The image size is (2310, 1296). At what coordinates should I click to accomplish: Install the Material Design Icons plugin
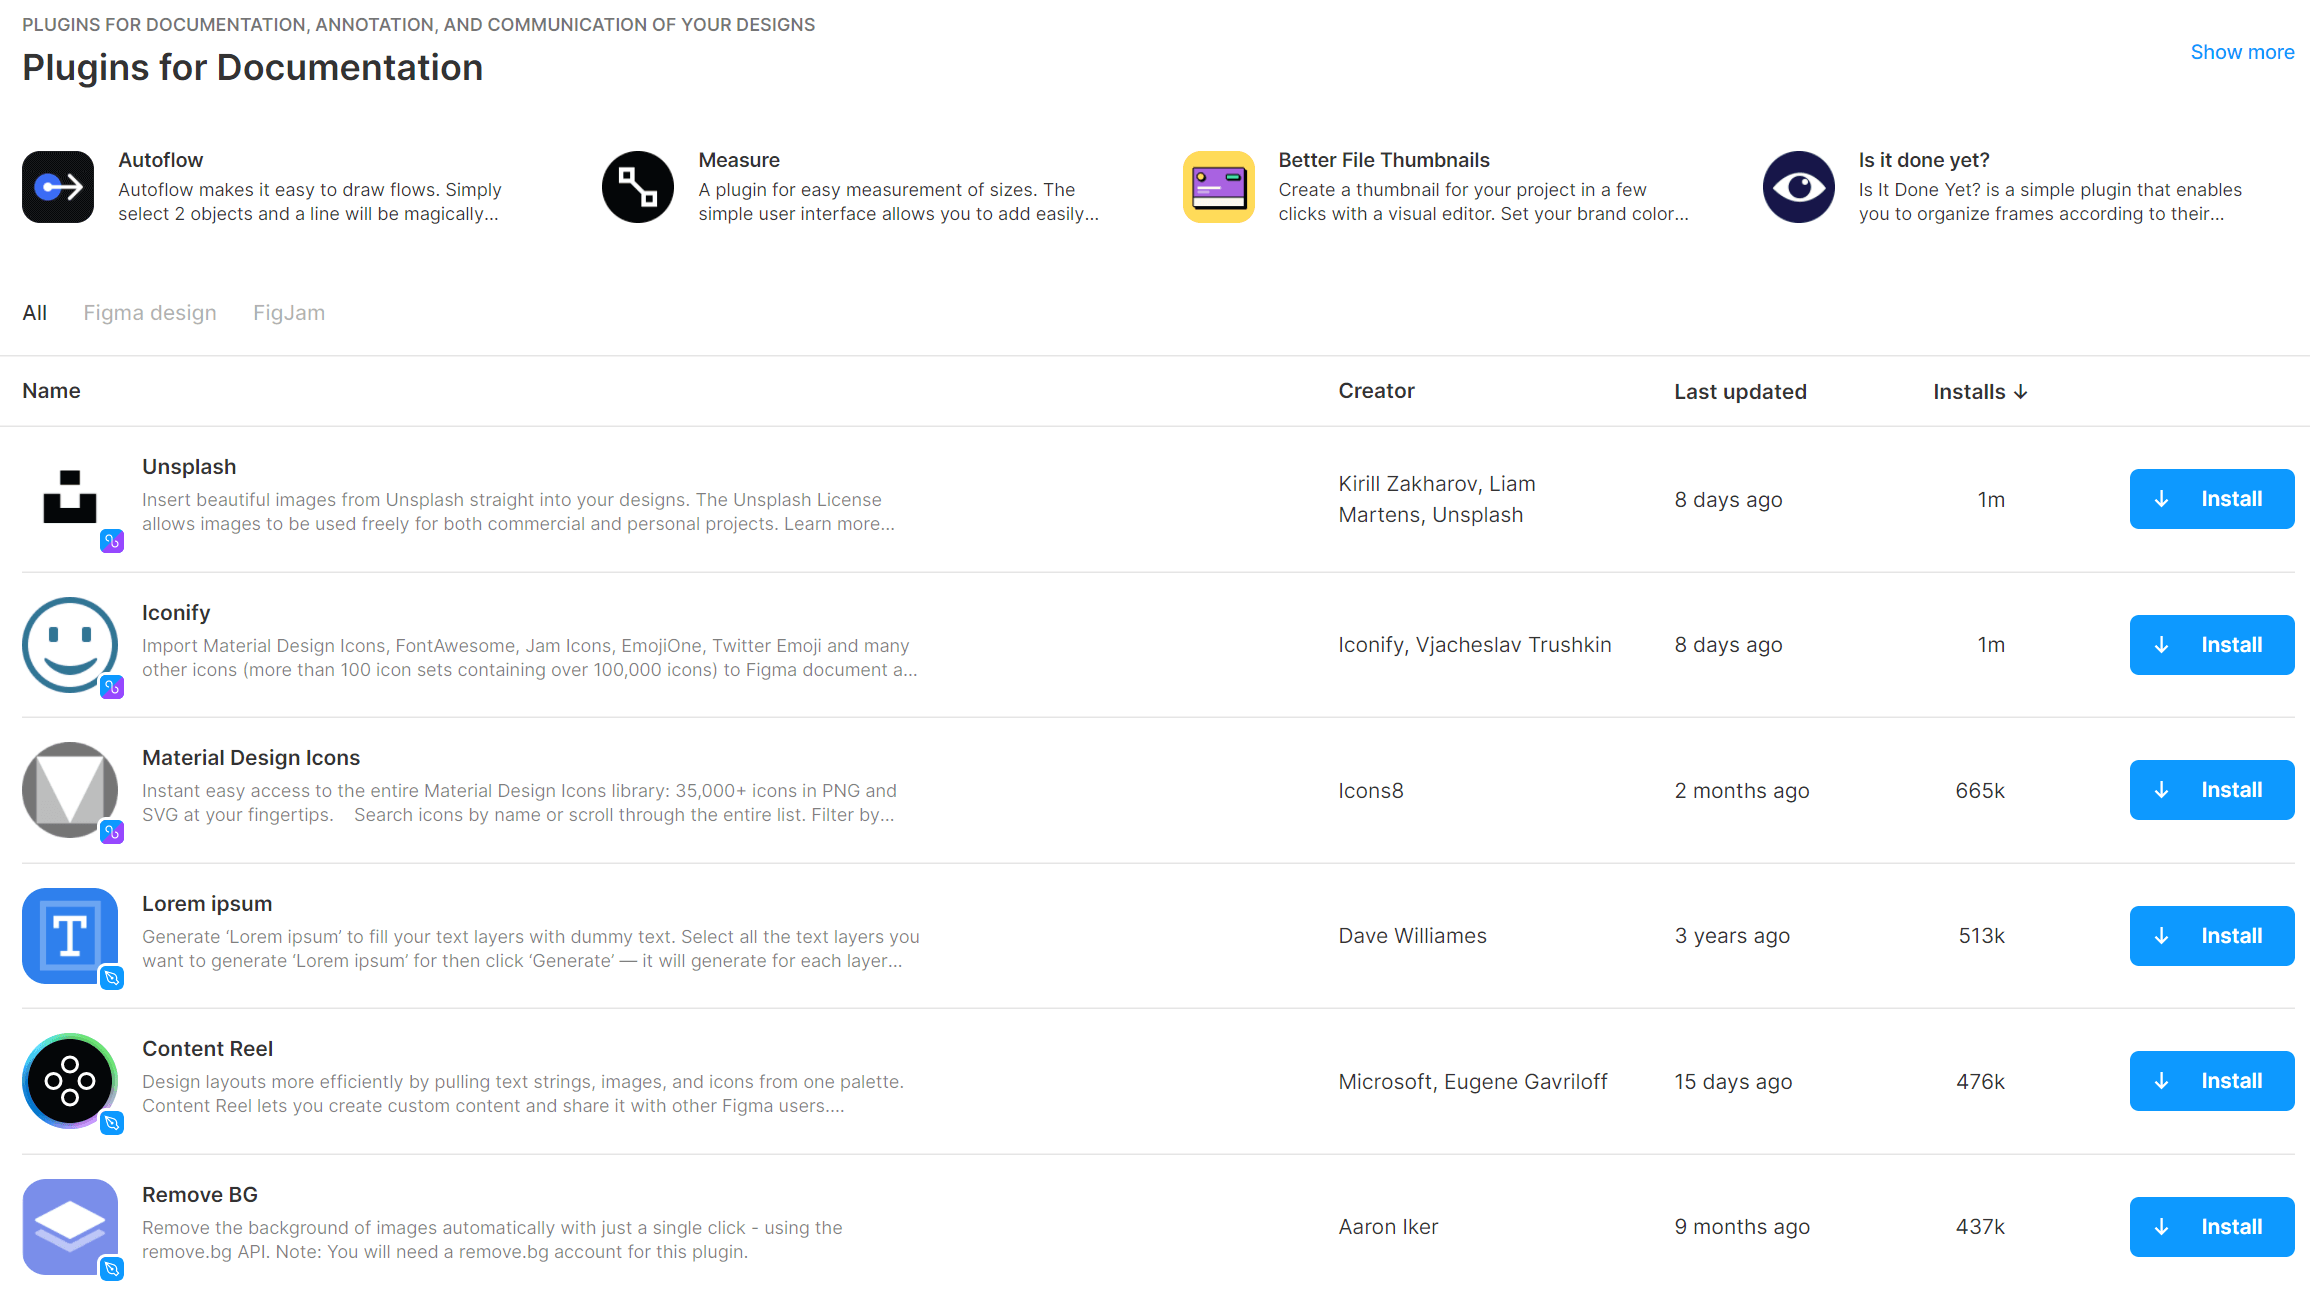pos(2212,790)
